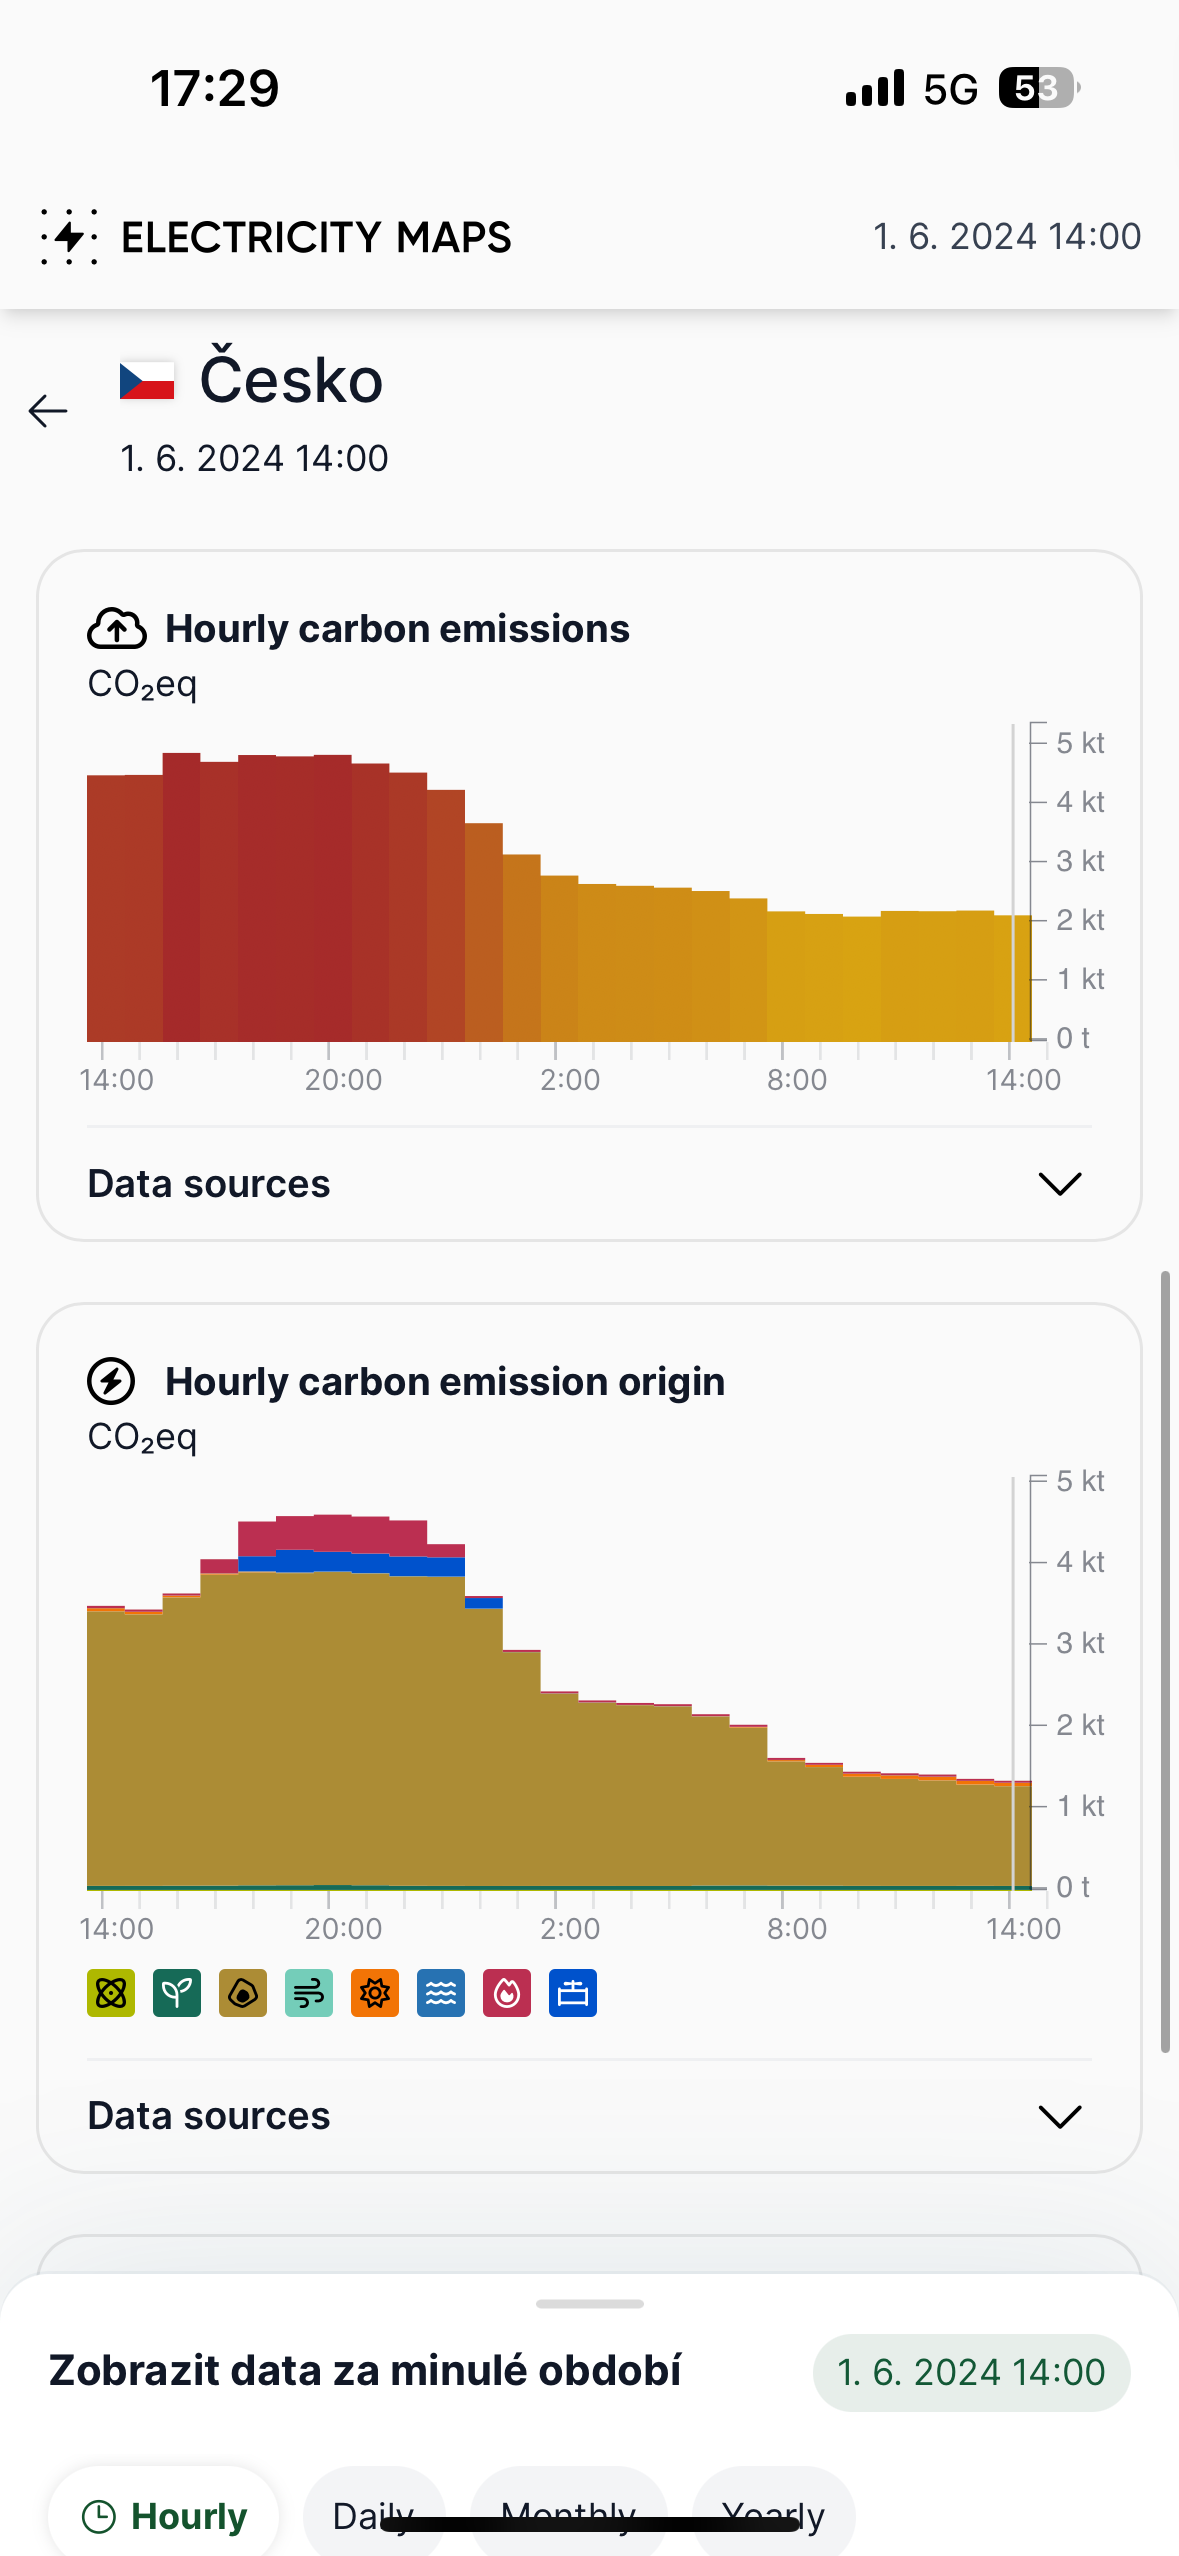The image size is (1179, 2556).
Task: Switch to the Yearly time range
Action: point(773,2514)
